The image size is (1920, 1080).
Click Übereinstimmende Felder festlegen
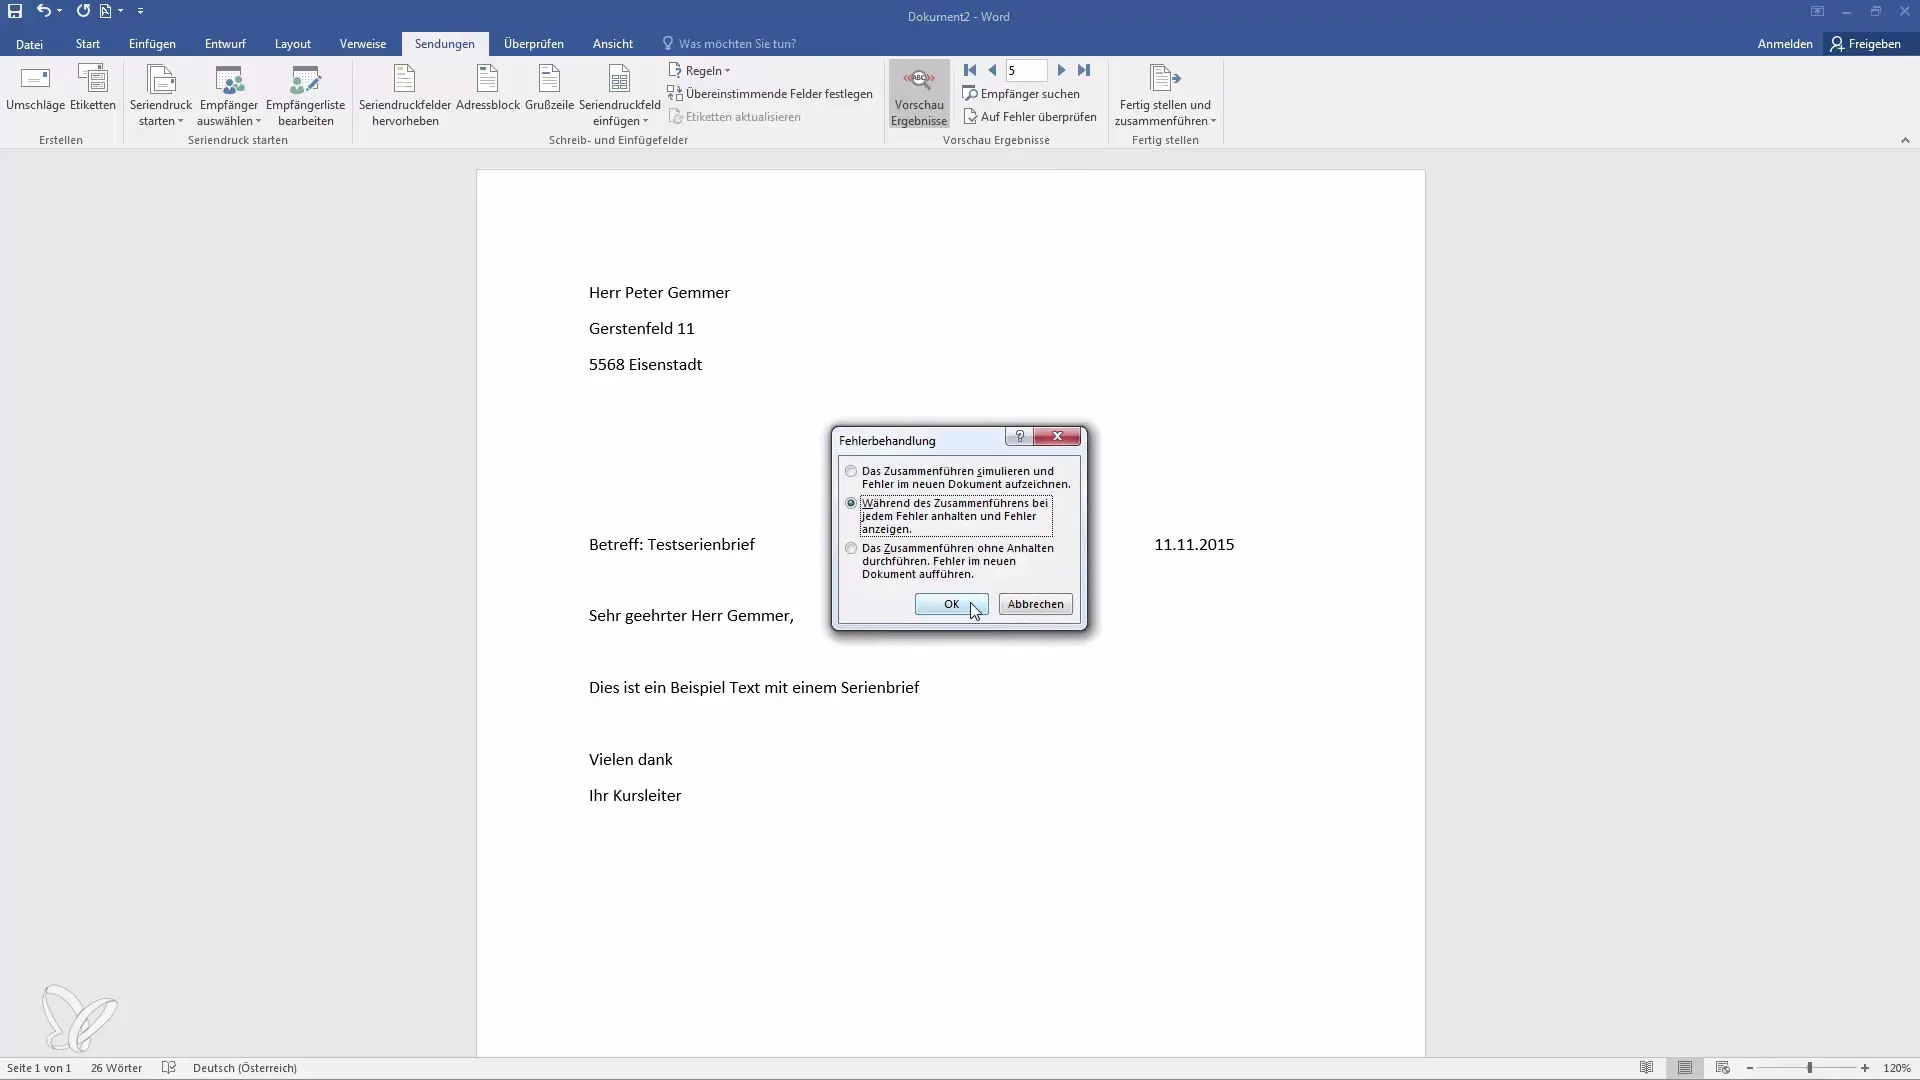(x=770, y=94)
